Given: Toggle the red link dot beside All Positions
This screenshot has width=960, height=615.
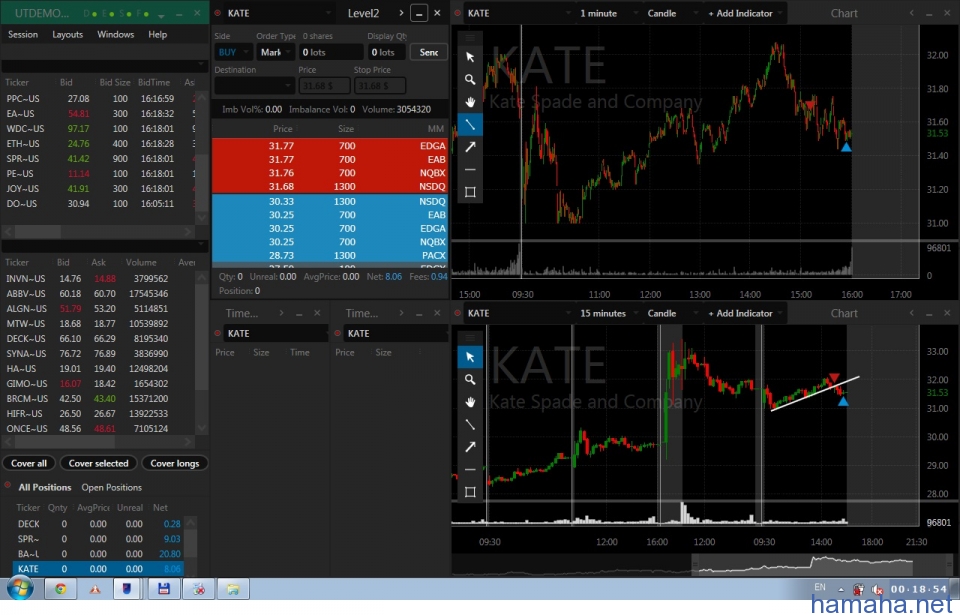Looking at the screenshot, I should coord(8,486).
